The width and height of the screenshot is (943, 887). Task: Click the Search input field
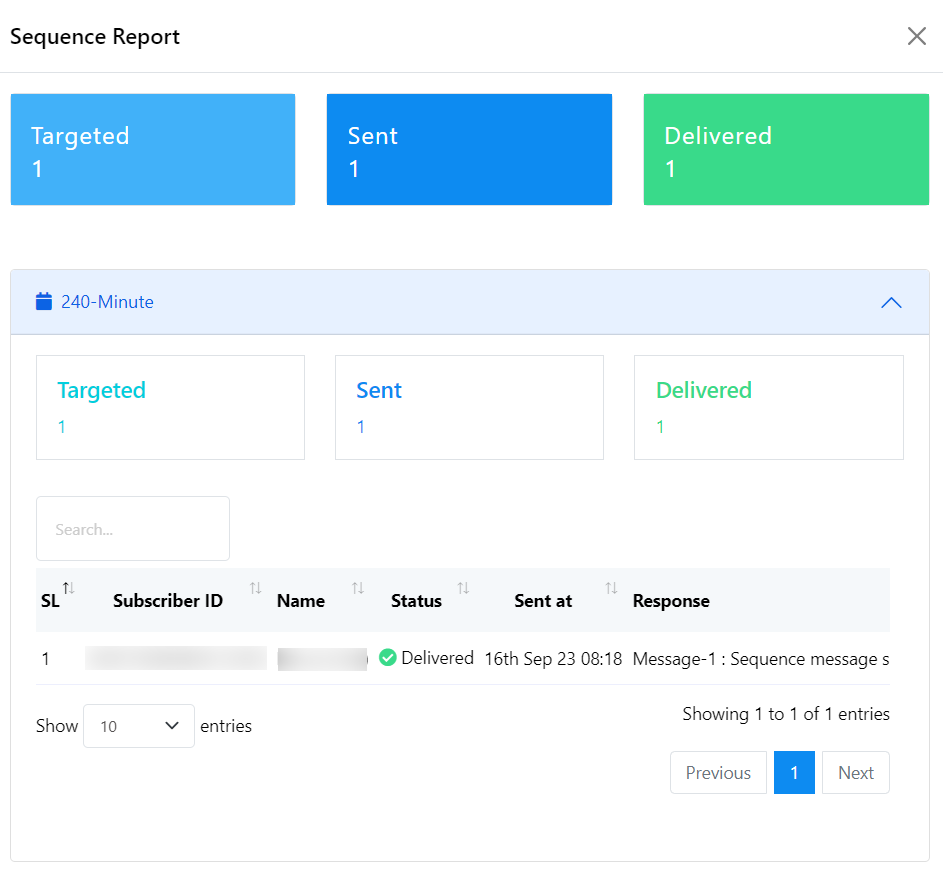[x=133, y=529]
